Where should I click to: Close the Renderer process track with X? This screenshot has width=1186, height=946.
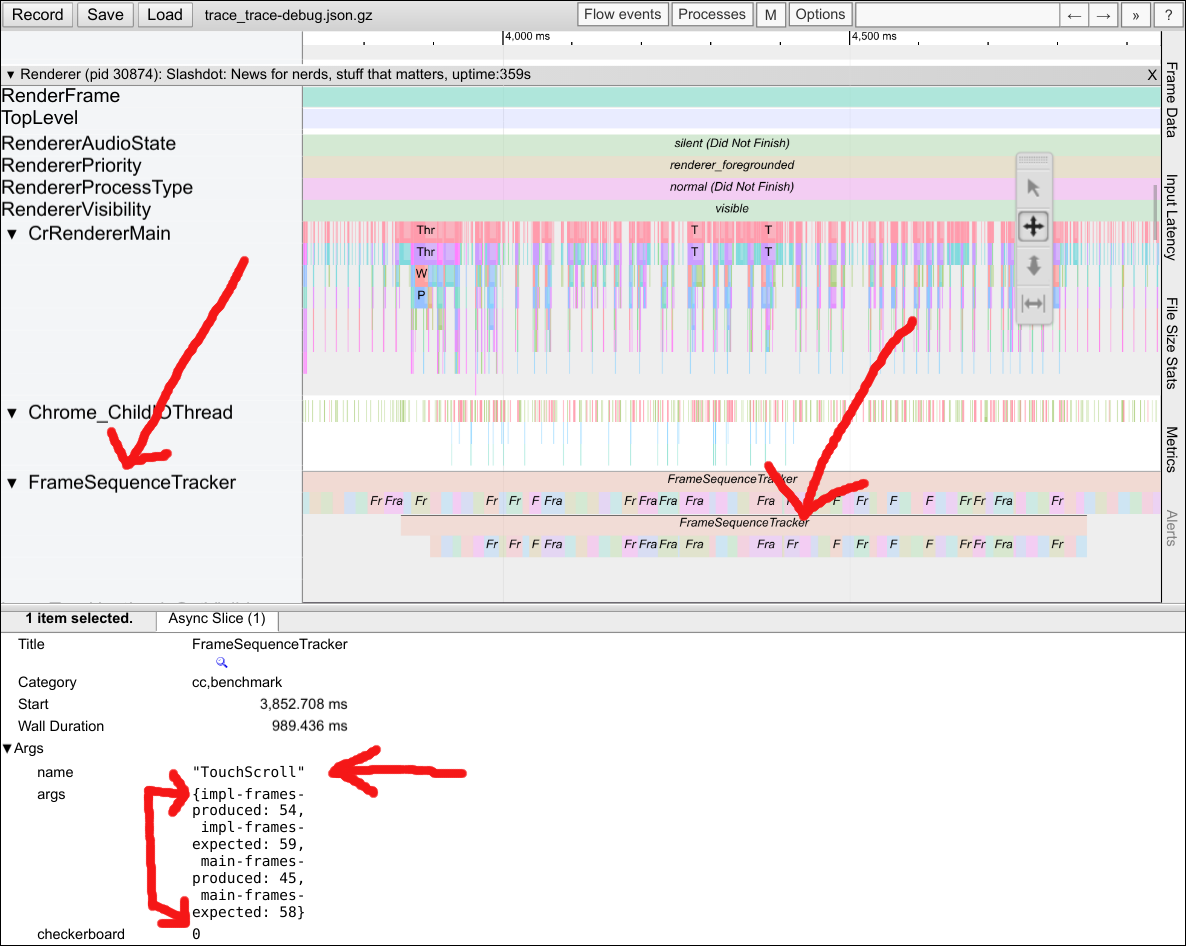1152,75
